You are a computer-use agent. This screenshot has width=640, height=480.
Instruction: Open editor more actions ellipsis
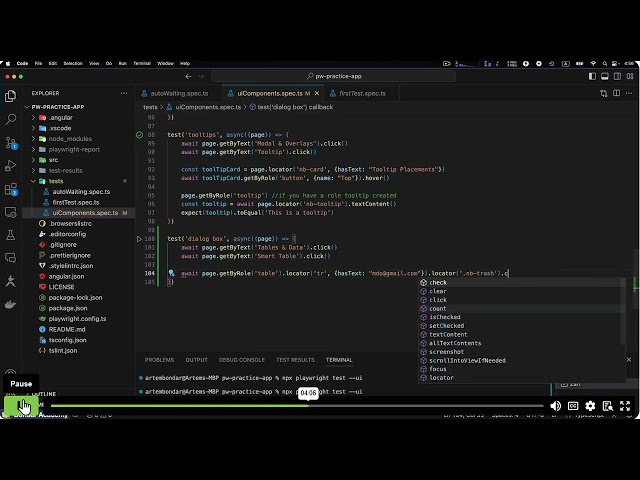pyautogui.click(x=629, y=93)
